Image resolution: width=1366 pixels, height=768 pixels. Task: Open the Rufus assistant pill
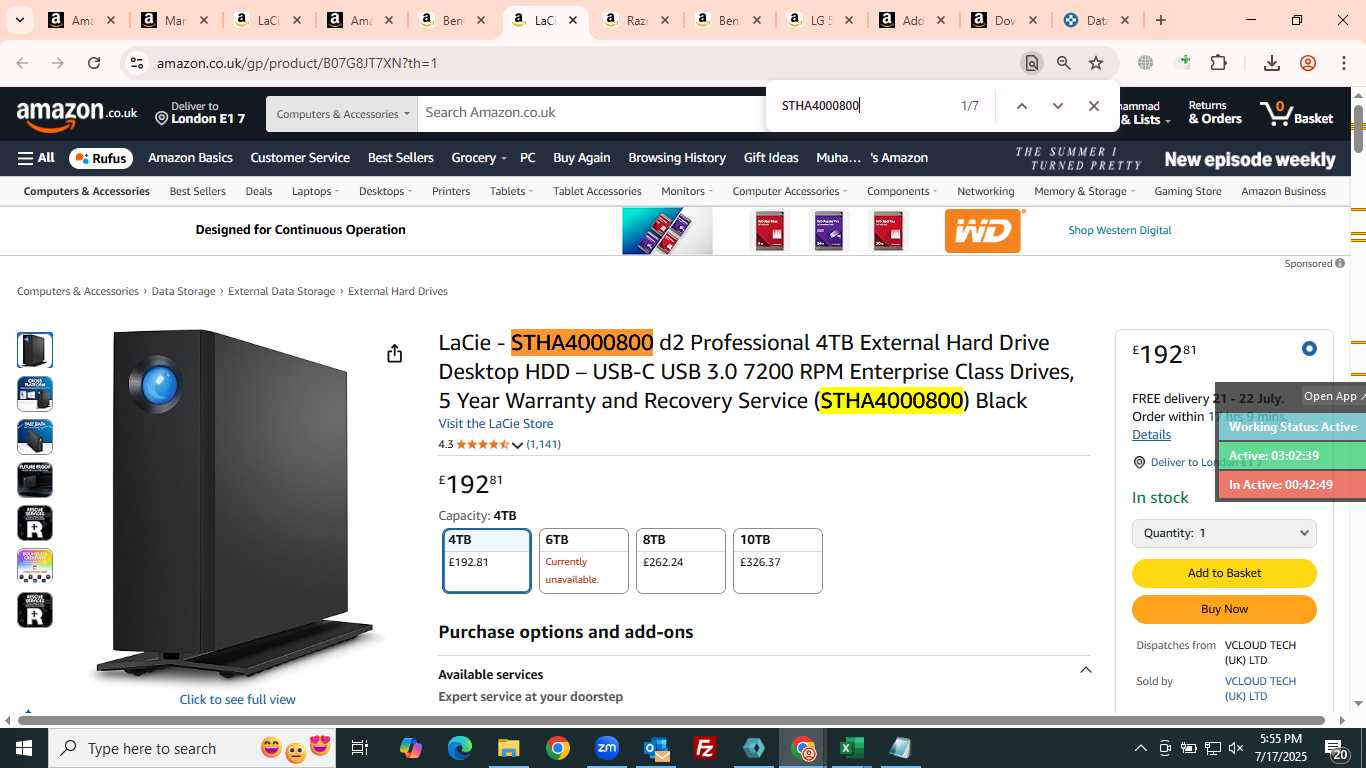(x=101, y=158)
